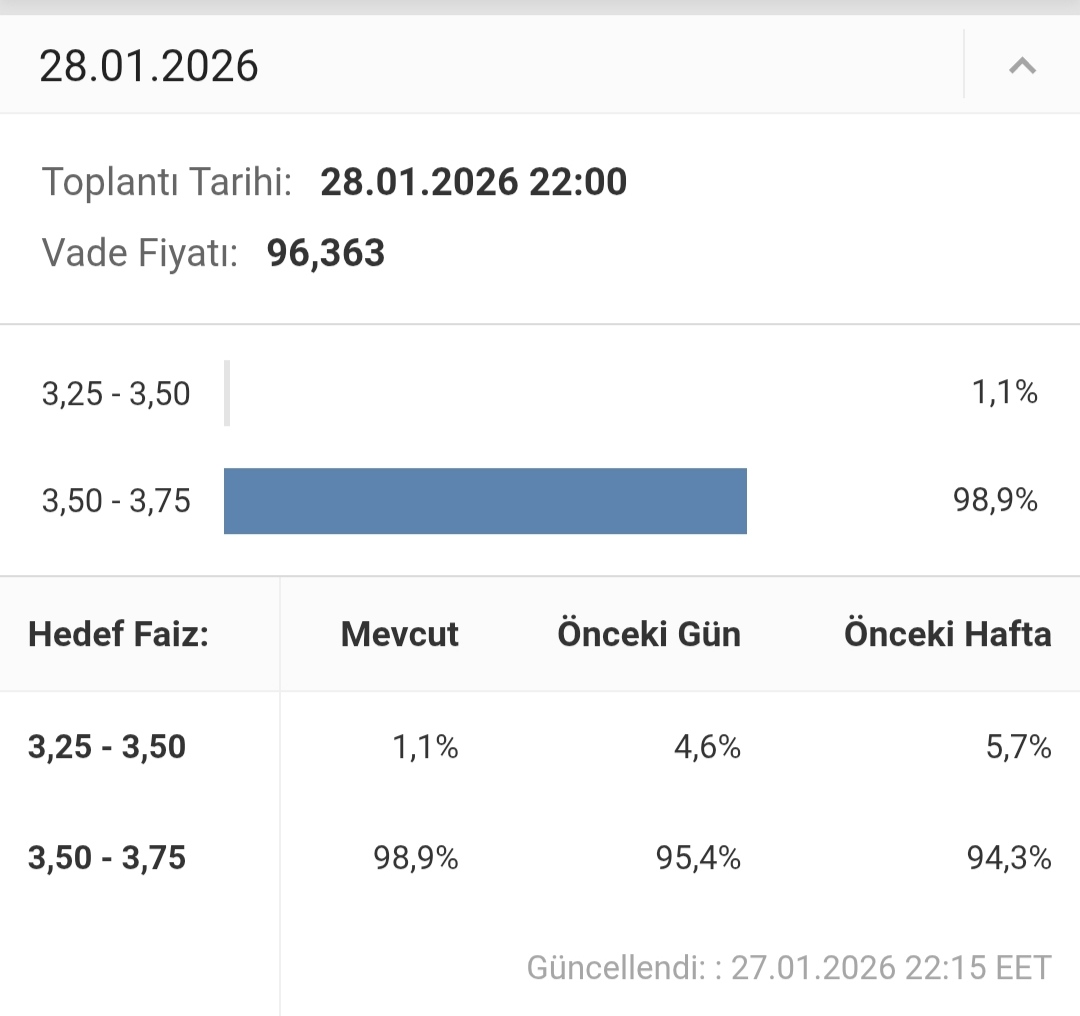
Task: Click the Vade Fiyatı value 96,363
Action: (326, 253)
